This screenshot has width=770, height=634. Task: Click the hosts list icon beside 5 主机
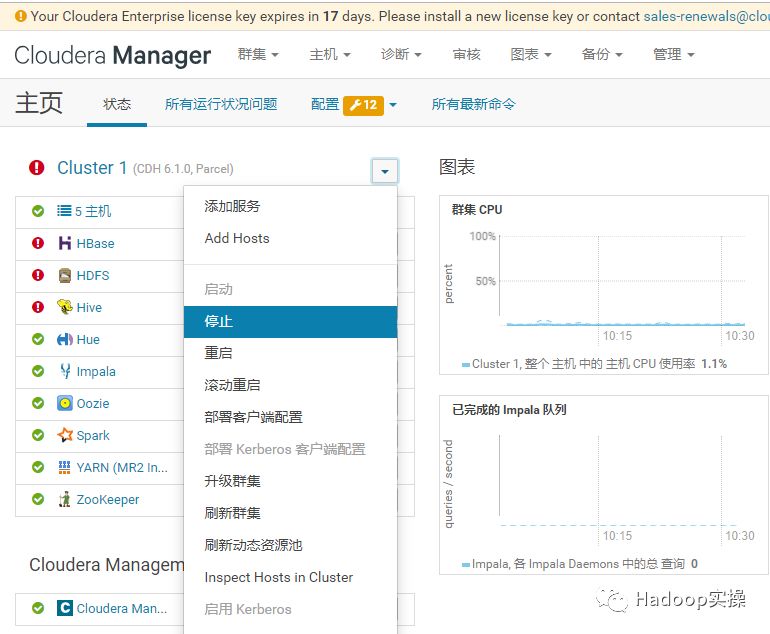tap(64, 211)
